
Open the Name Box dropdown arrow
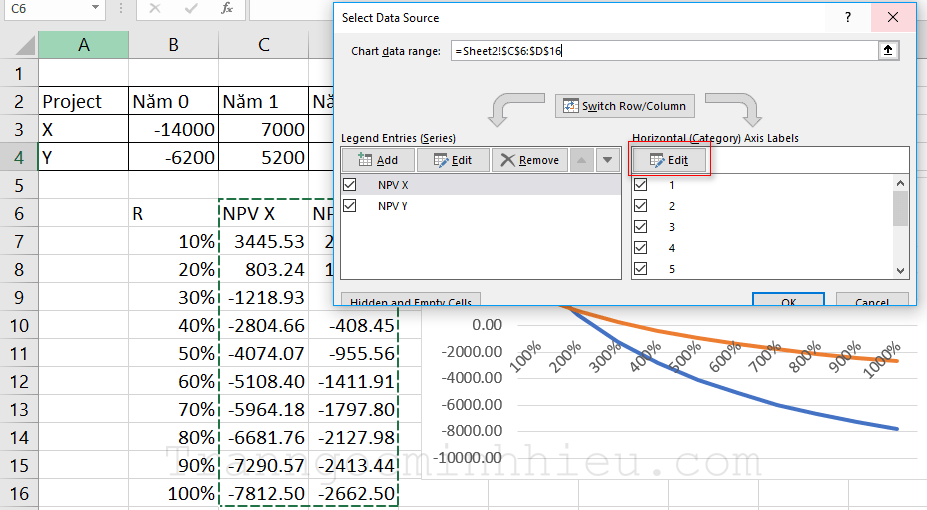95,9
